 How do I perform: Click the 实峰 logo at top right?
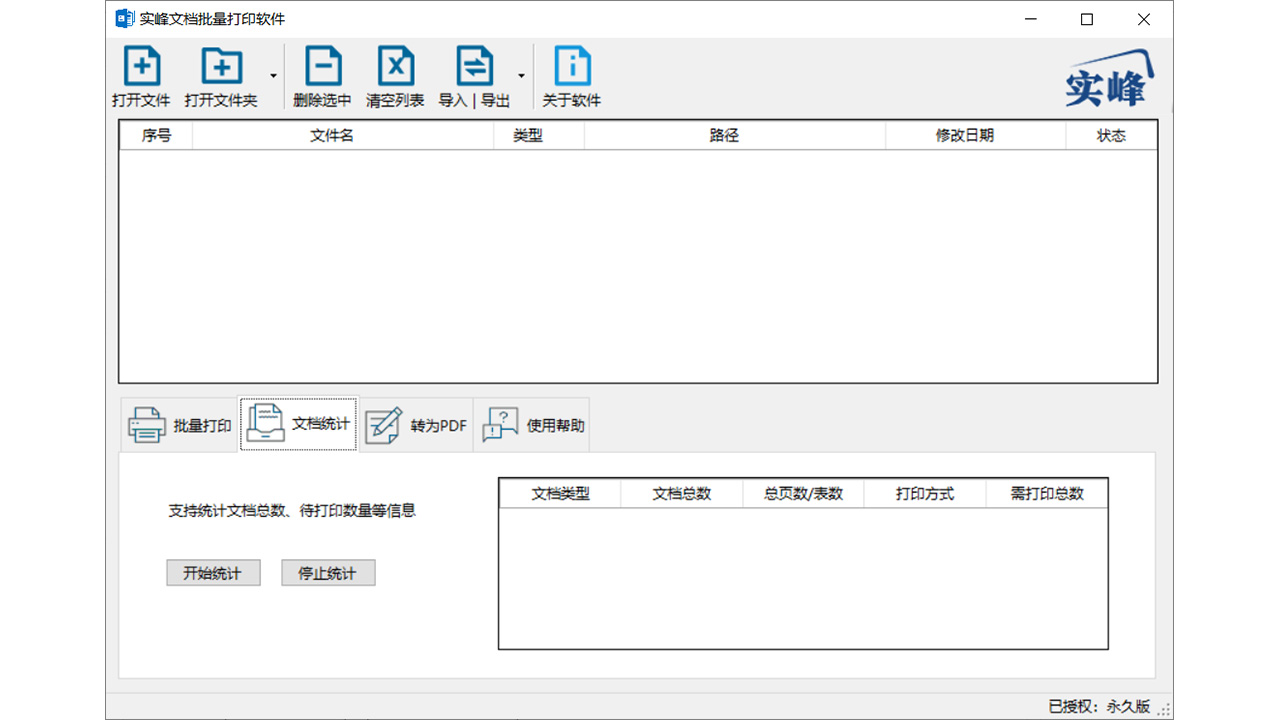click(1108, 80)
